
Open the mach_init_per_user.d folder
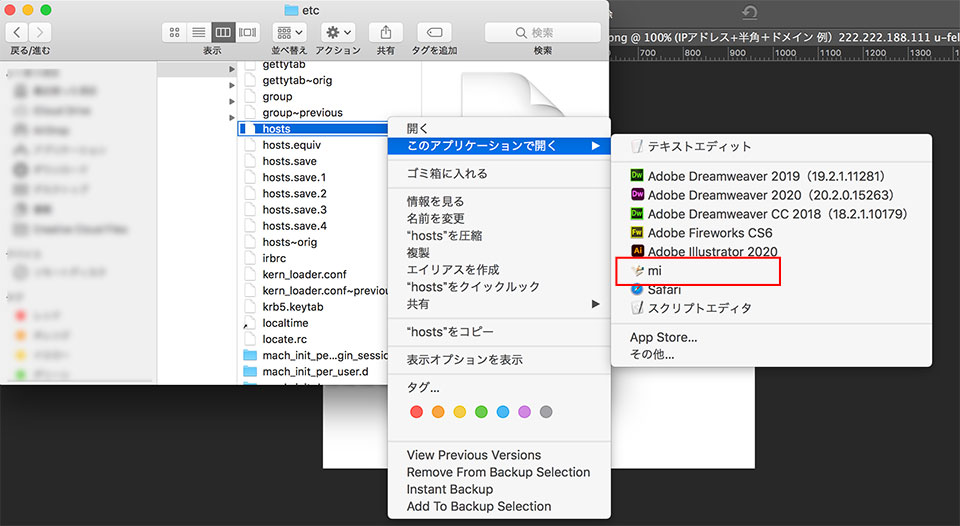313,372
